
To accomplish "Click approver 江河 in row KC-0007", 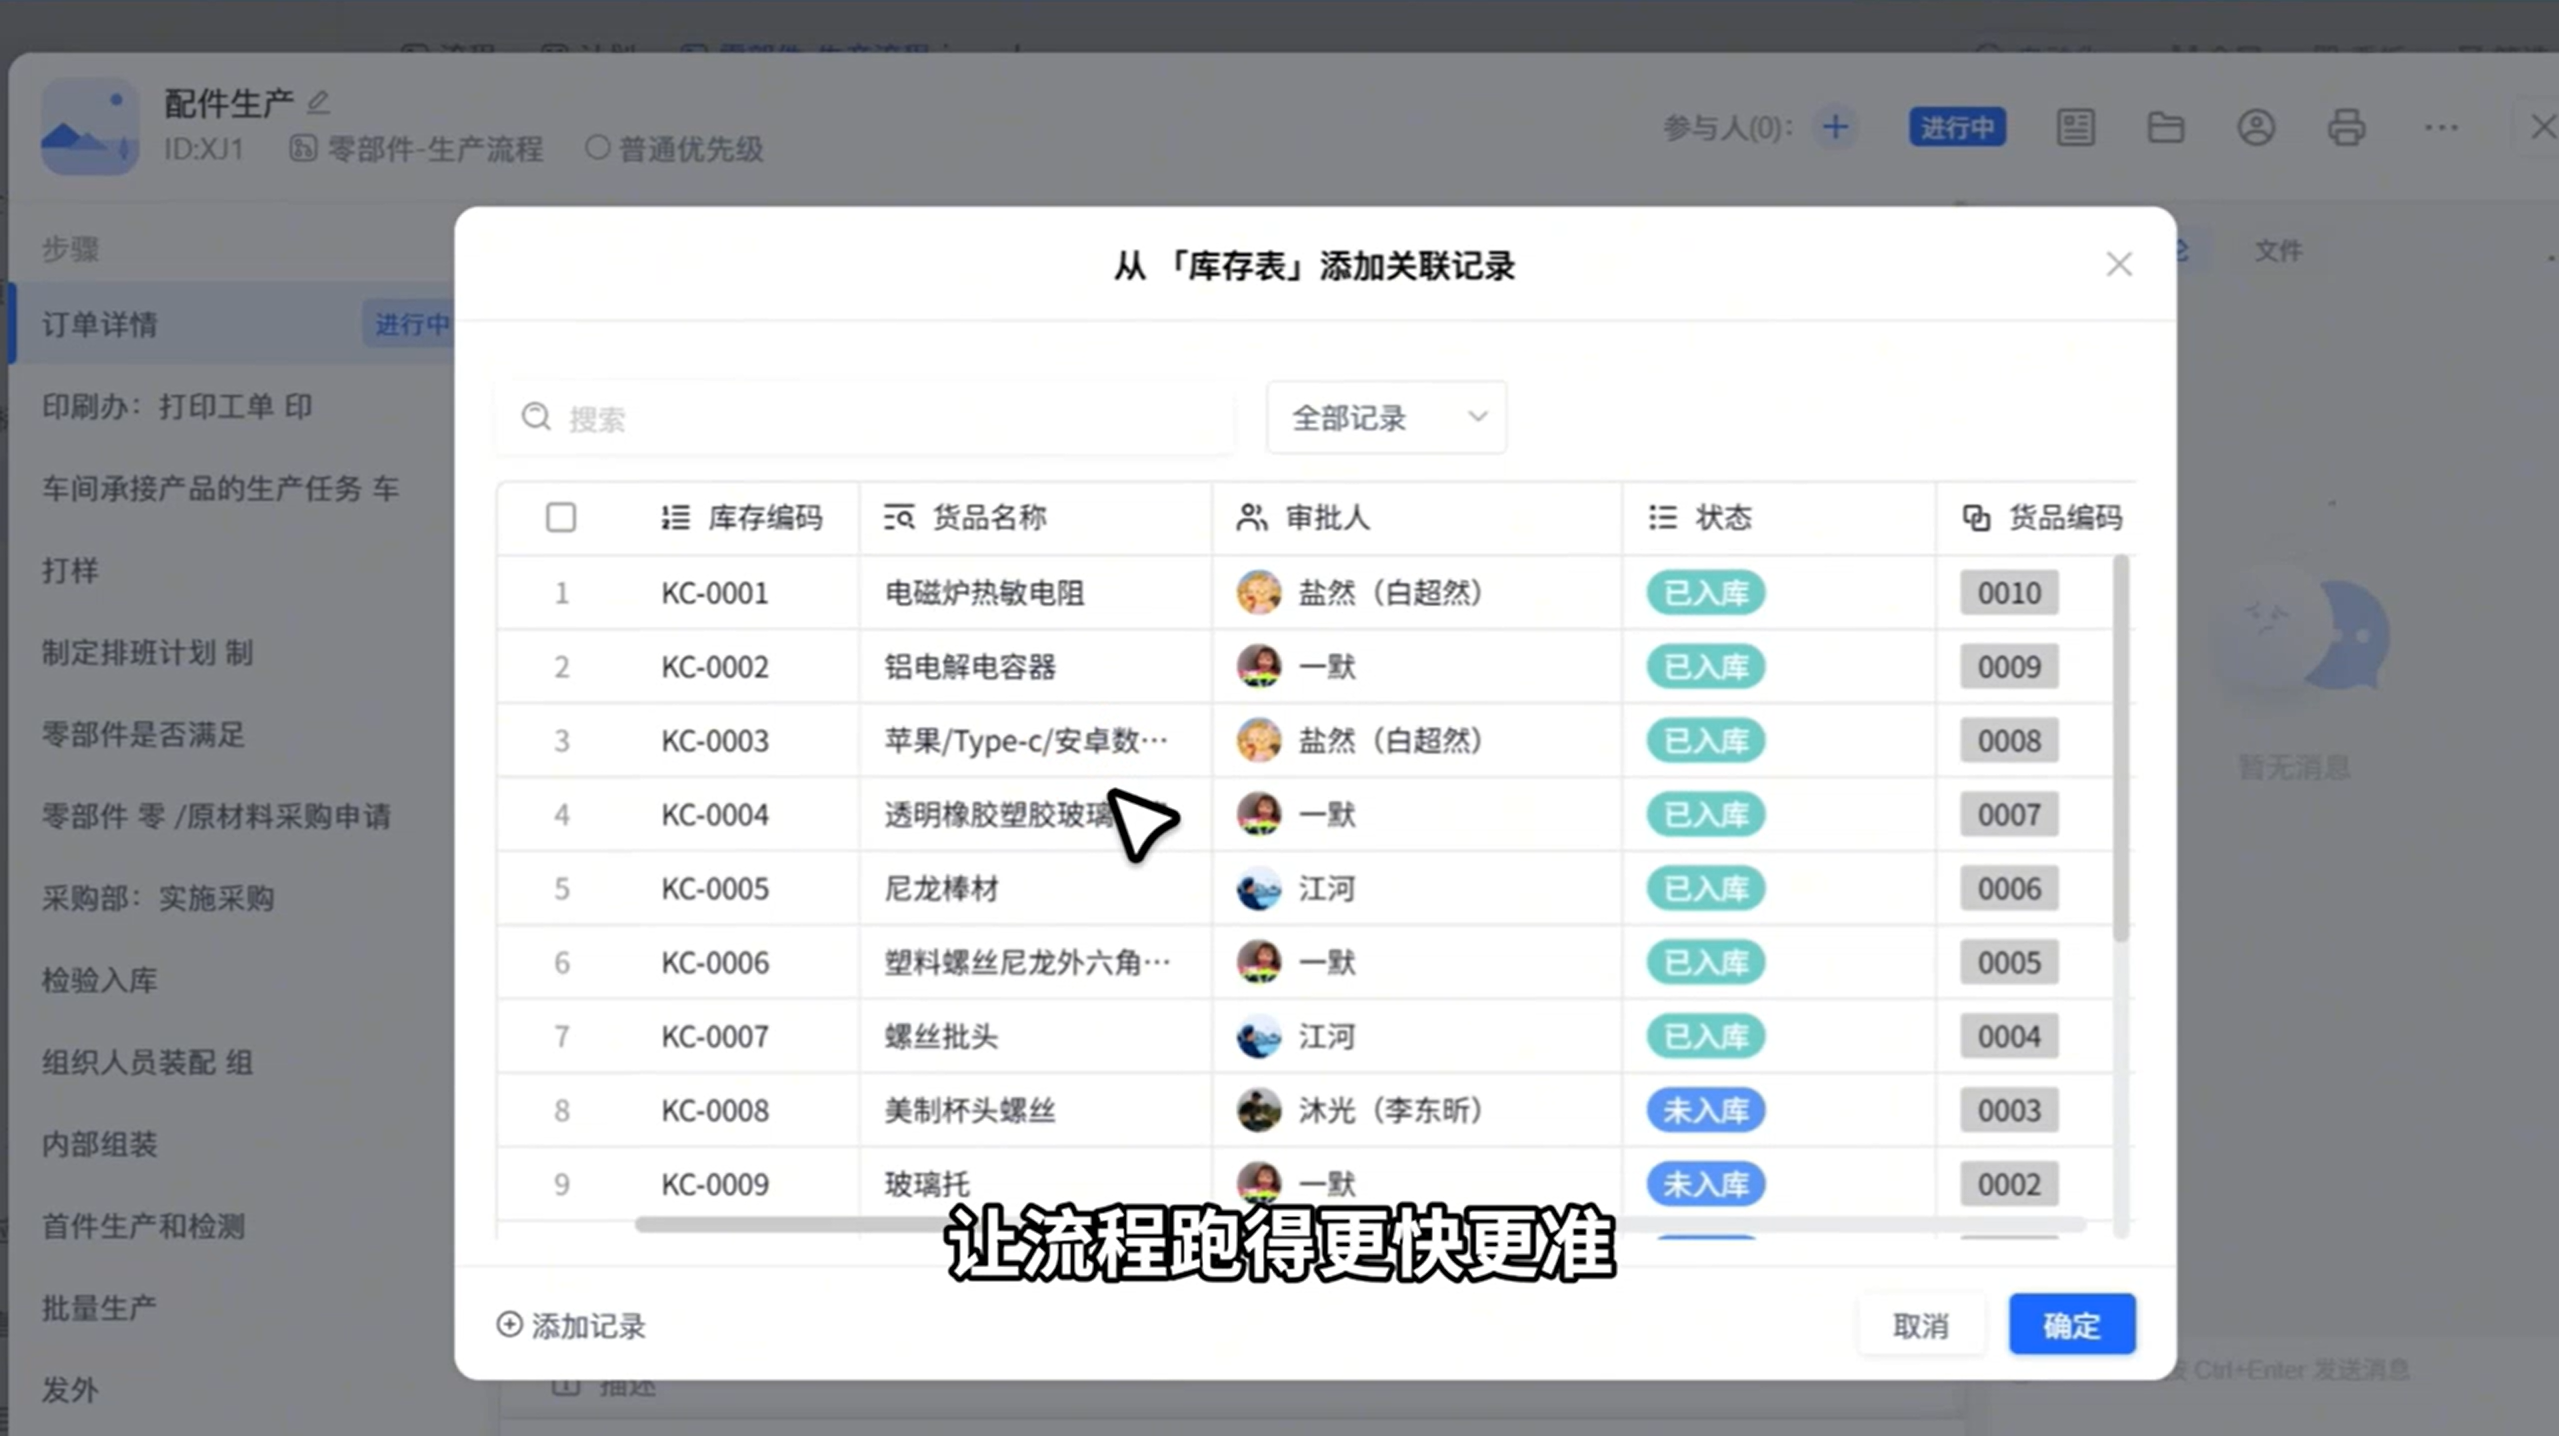I will tap(1296, 1036).
